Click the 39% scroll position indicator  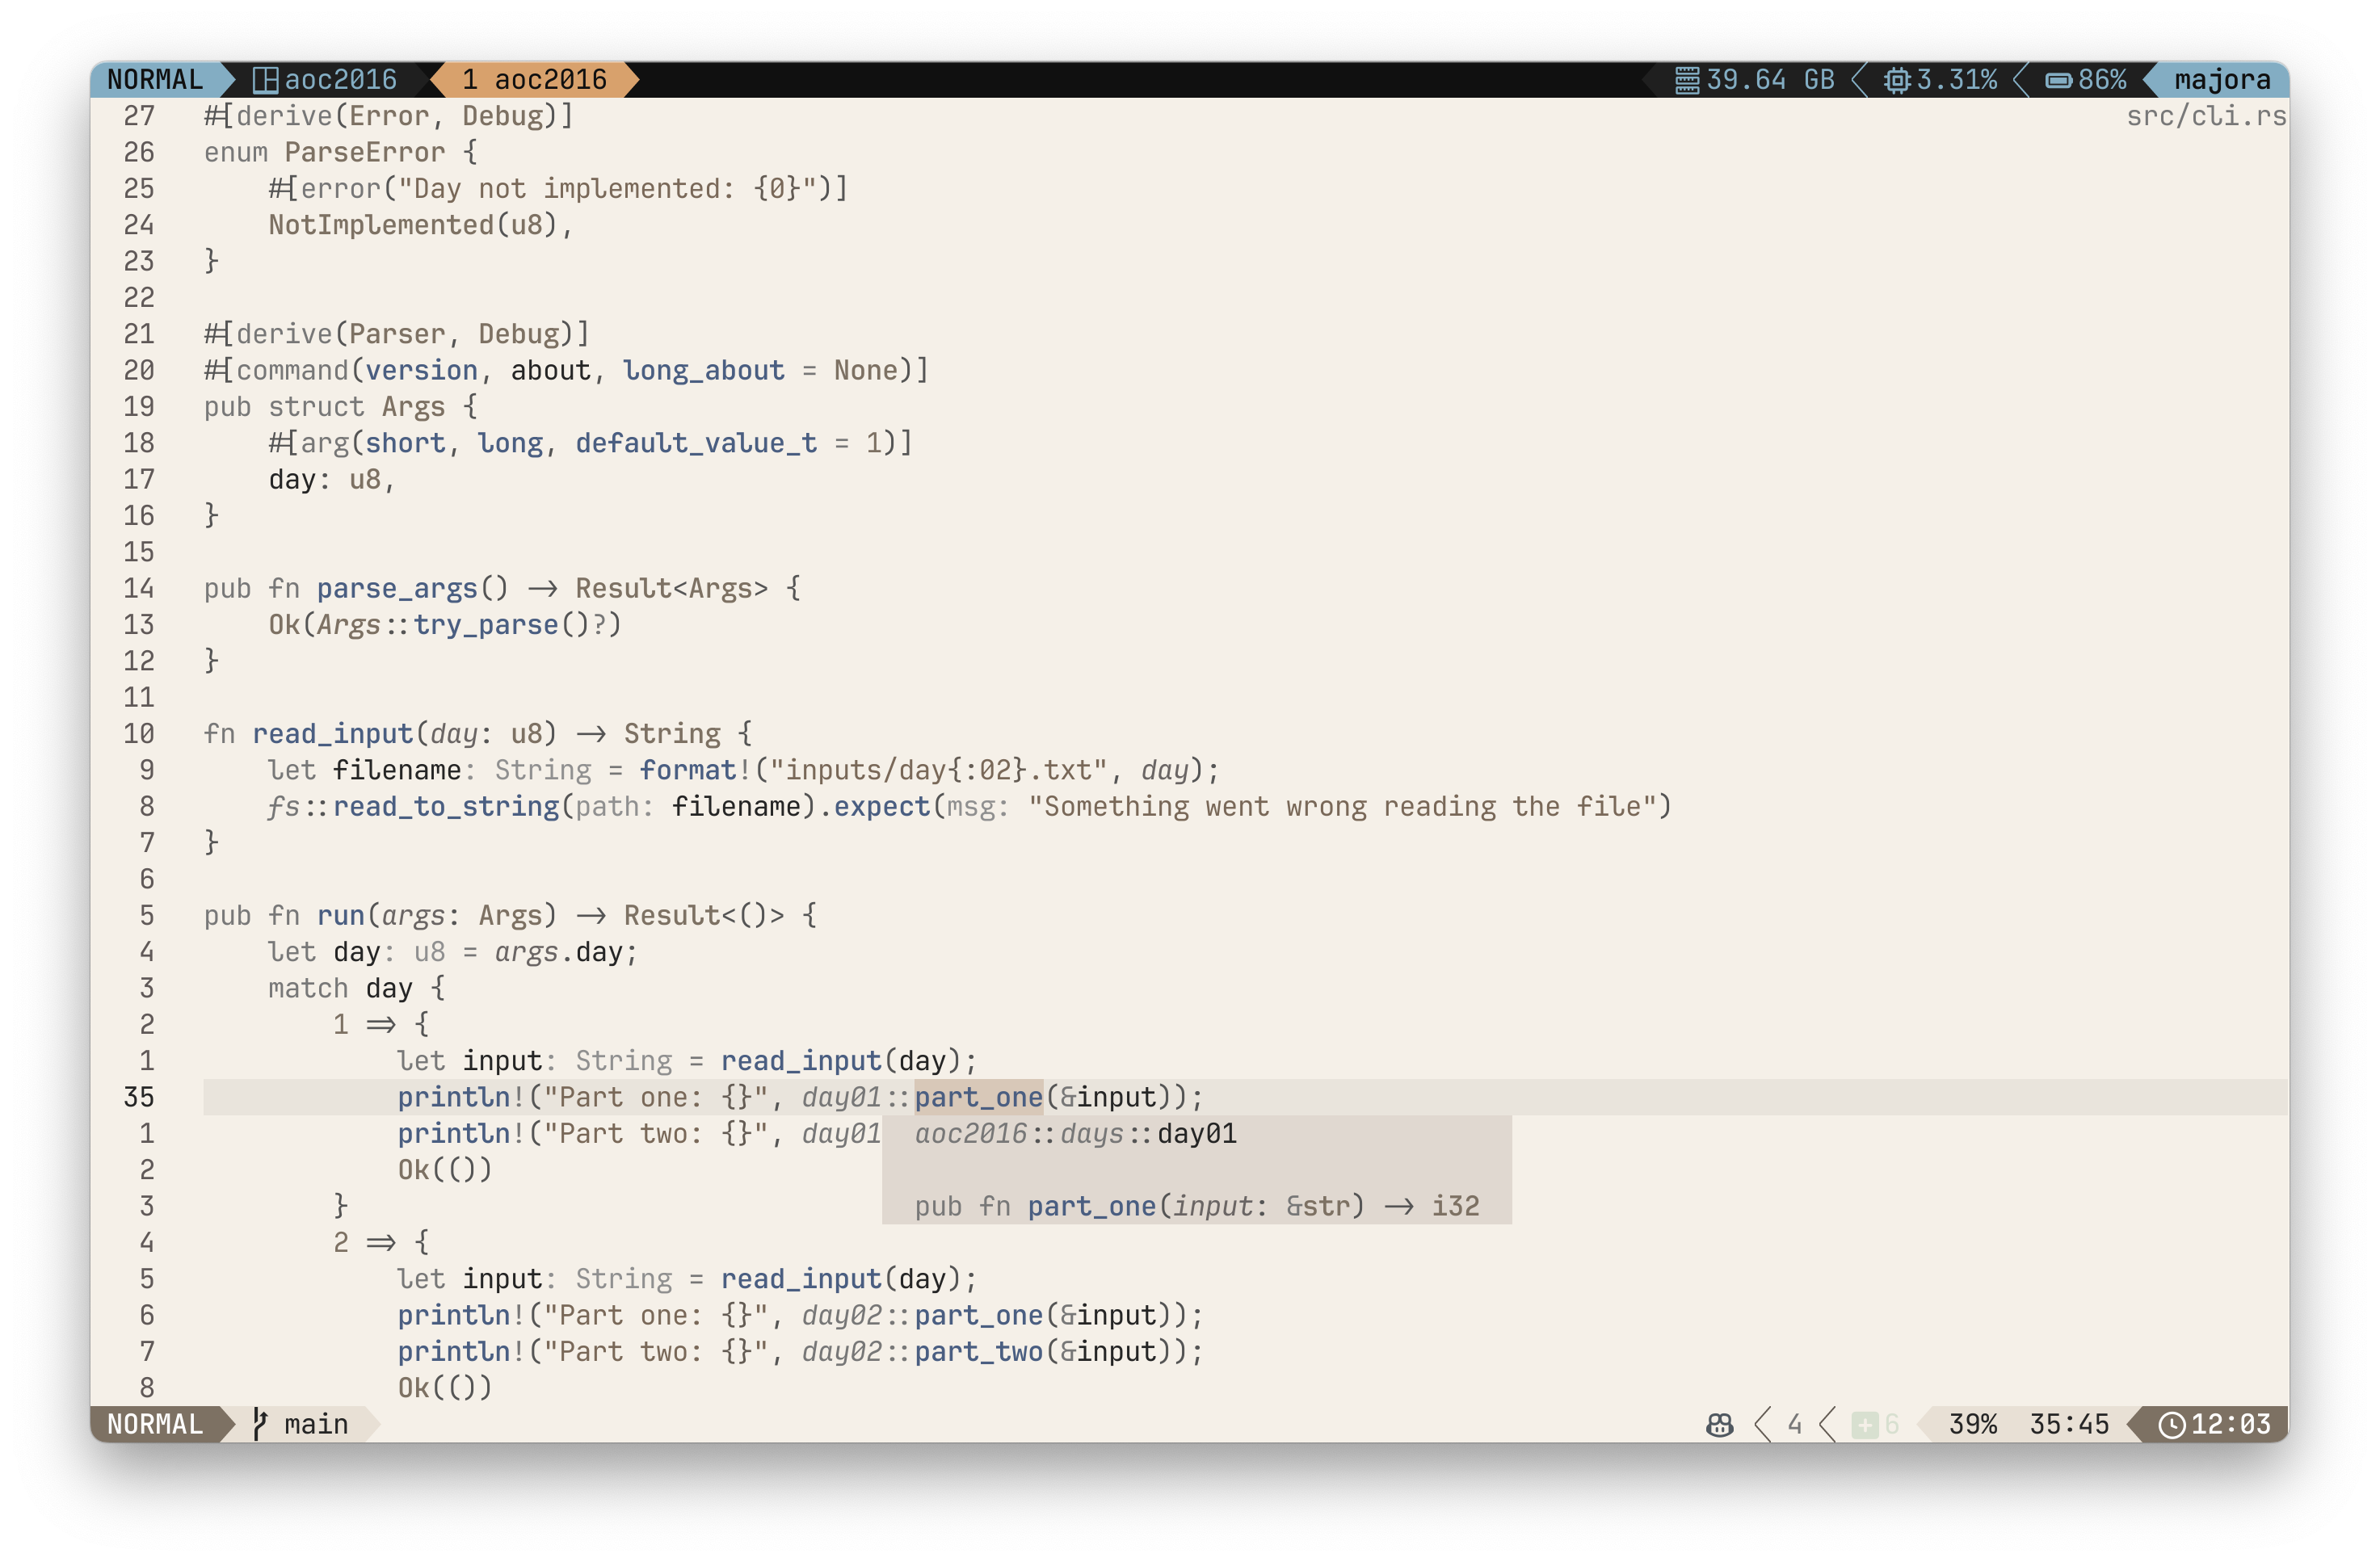pos(1972,1424)
